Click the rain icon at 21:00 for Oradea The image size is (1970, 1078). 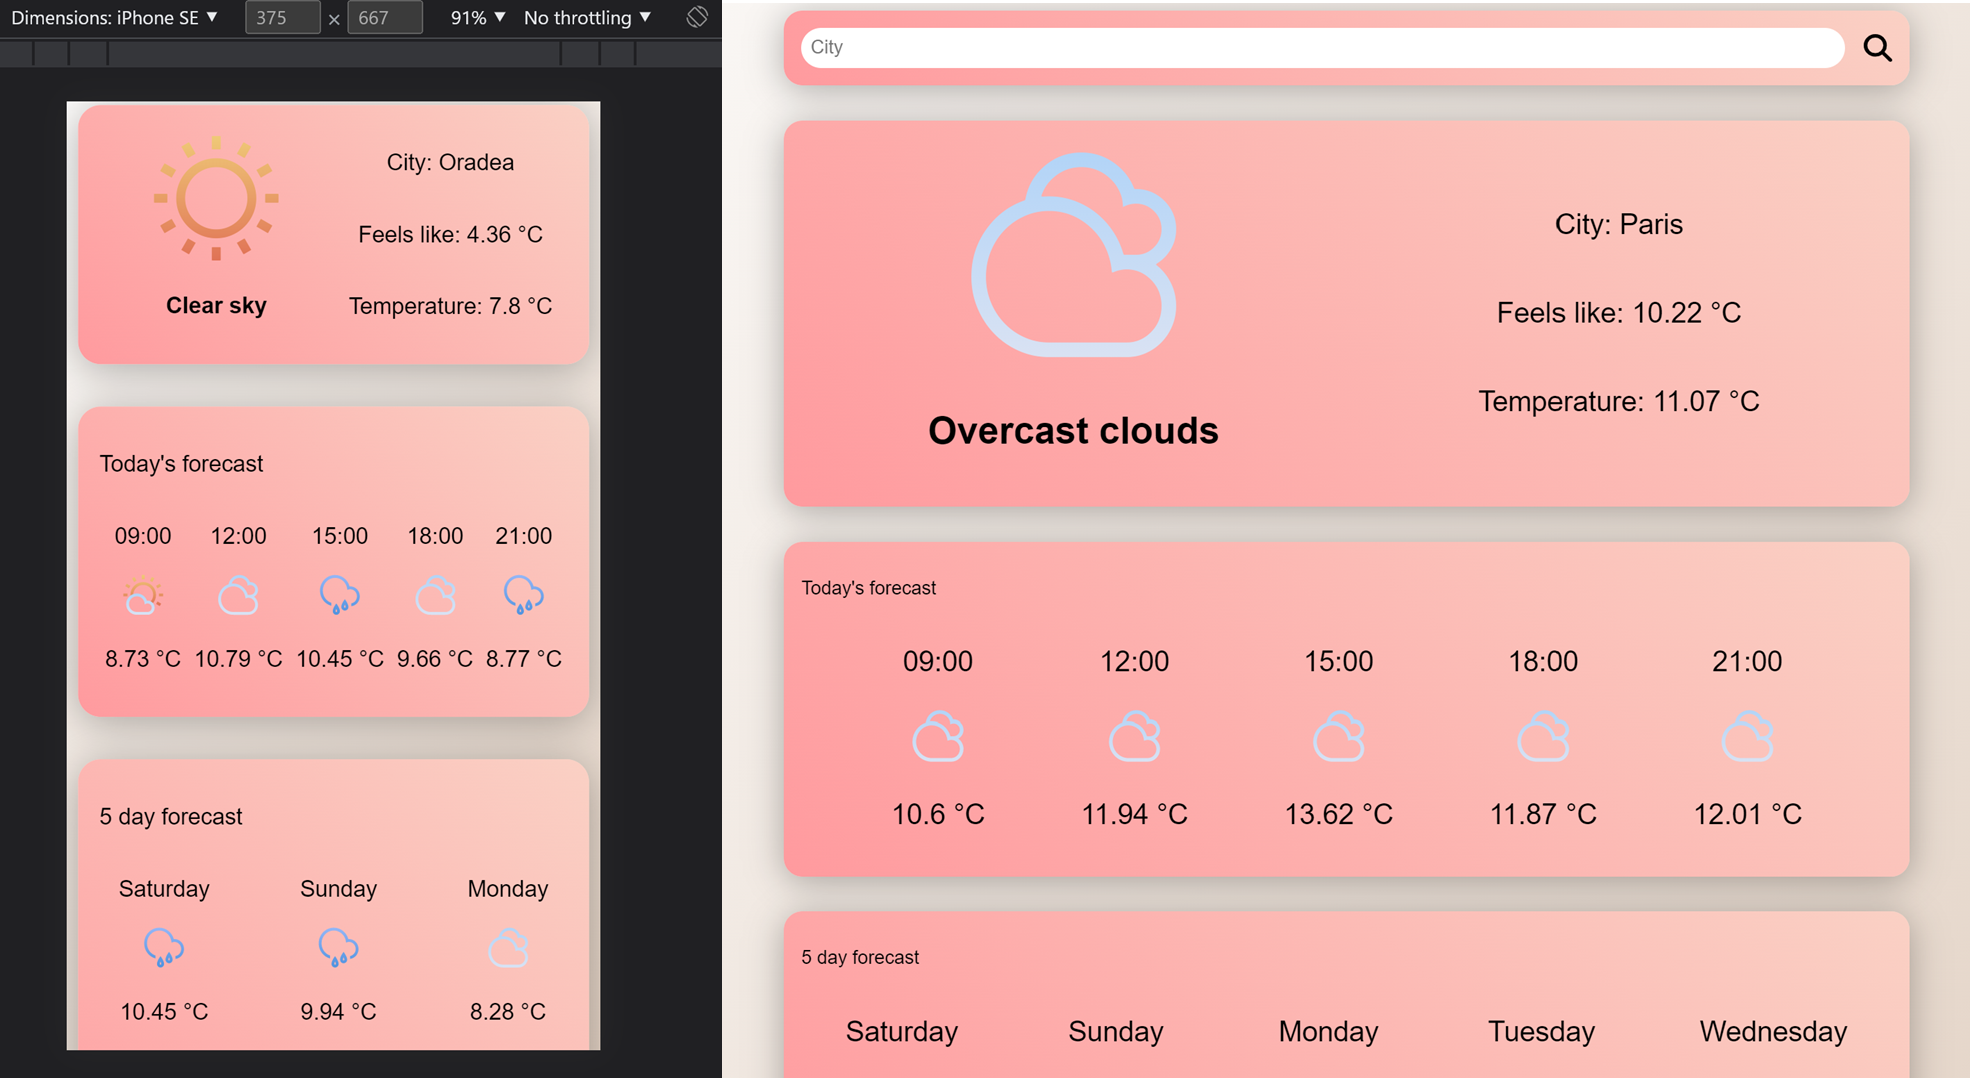[523, 595]
